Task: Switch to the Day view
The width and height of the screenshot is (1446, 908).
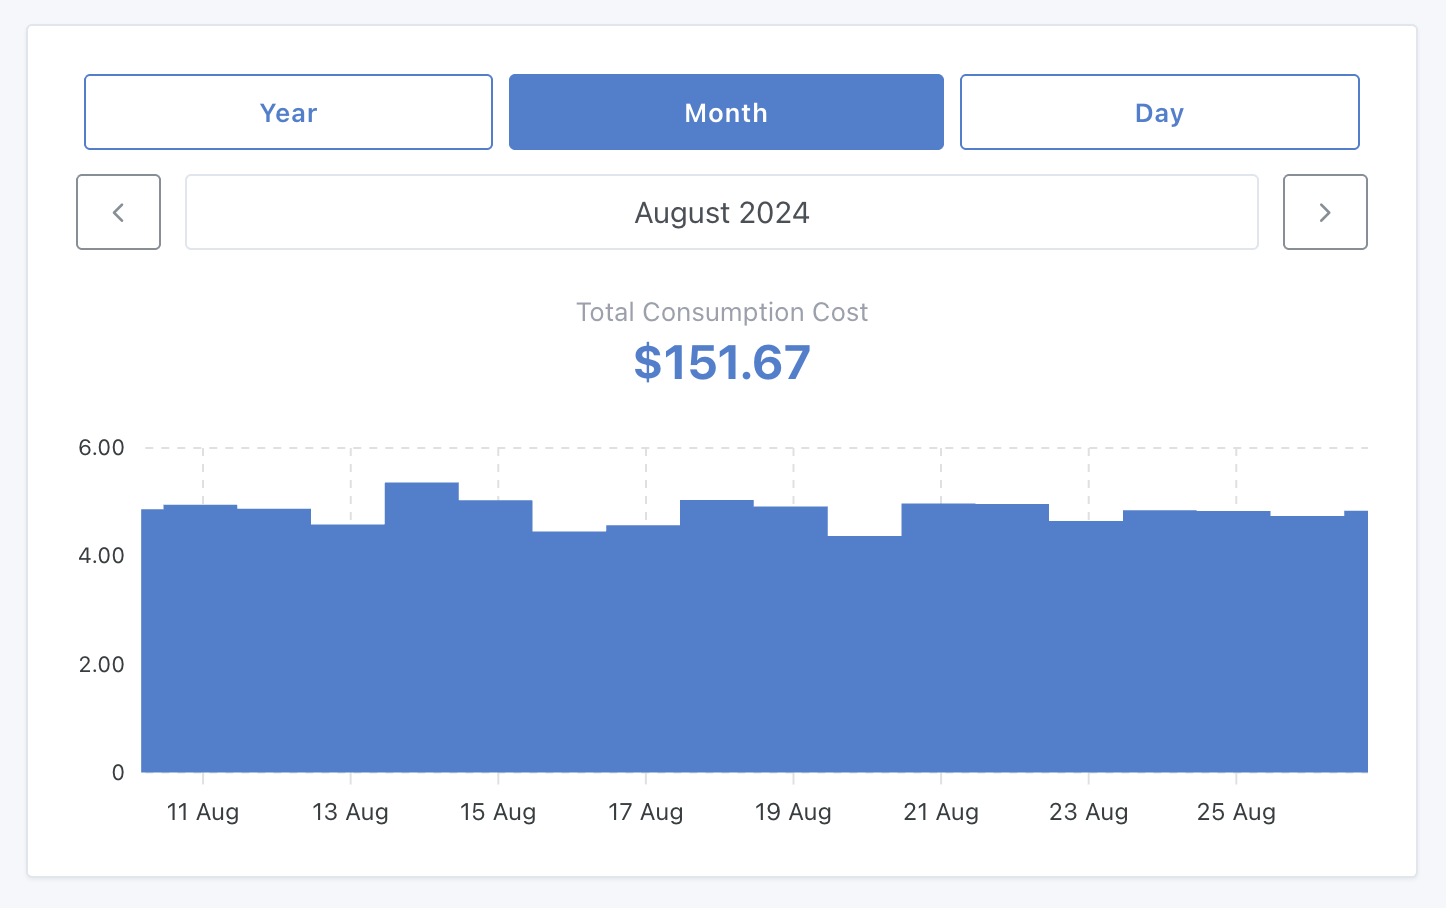Action: click(1159, 112)
